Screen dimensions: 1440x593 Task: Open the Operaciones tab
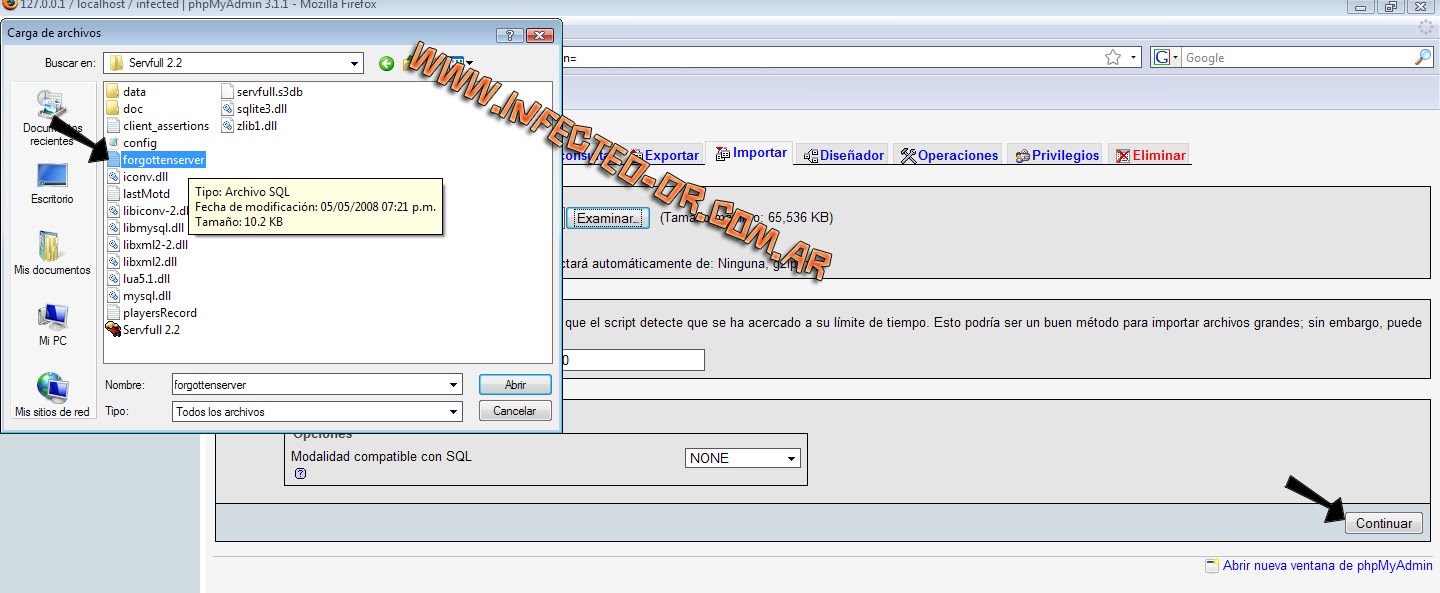(x=949, y=156)
